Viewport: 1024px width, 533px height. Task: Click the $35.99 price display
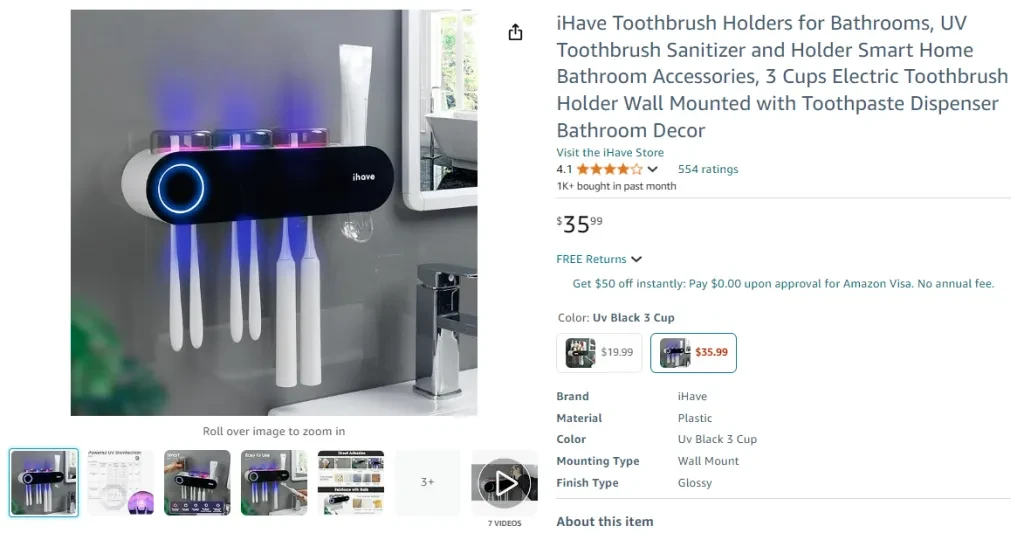pos(579,224)
